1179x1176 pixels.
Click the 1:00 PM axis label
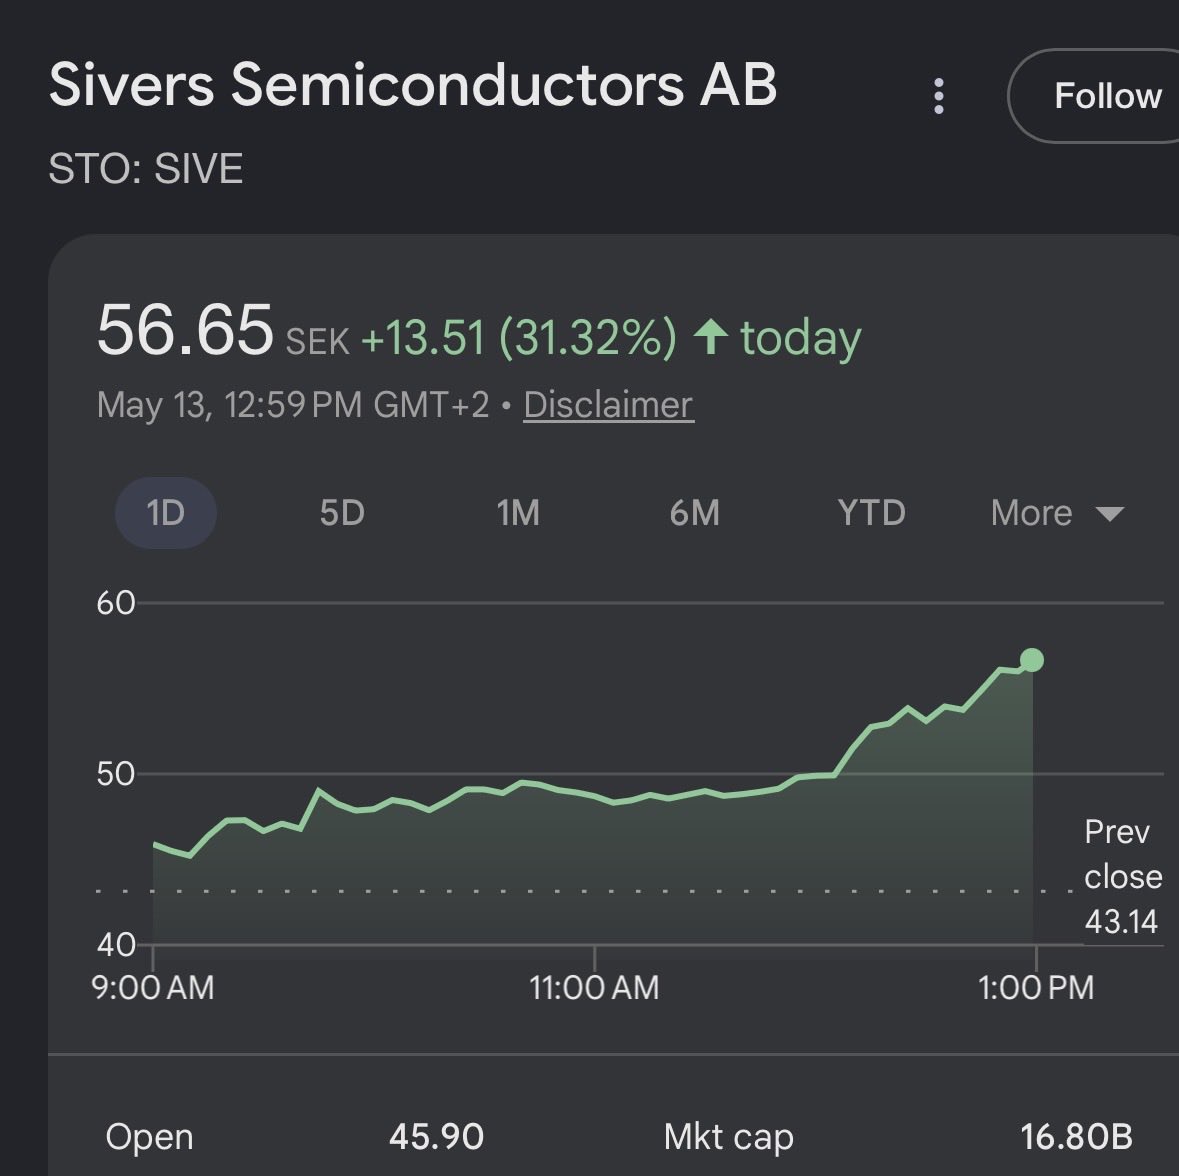(x=1036, y=988)
